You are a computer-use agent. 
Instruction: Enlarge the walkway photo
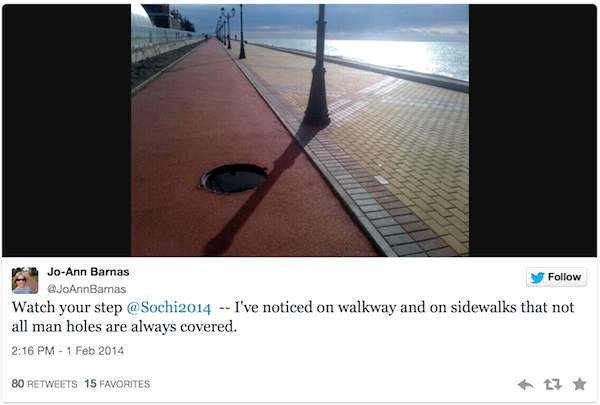[300, 130]
